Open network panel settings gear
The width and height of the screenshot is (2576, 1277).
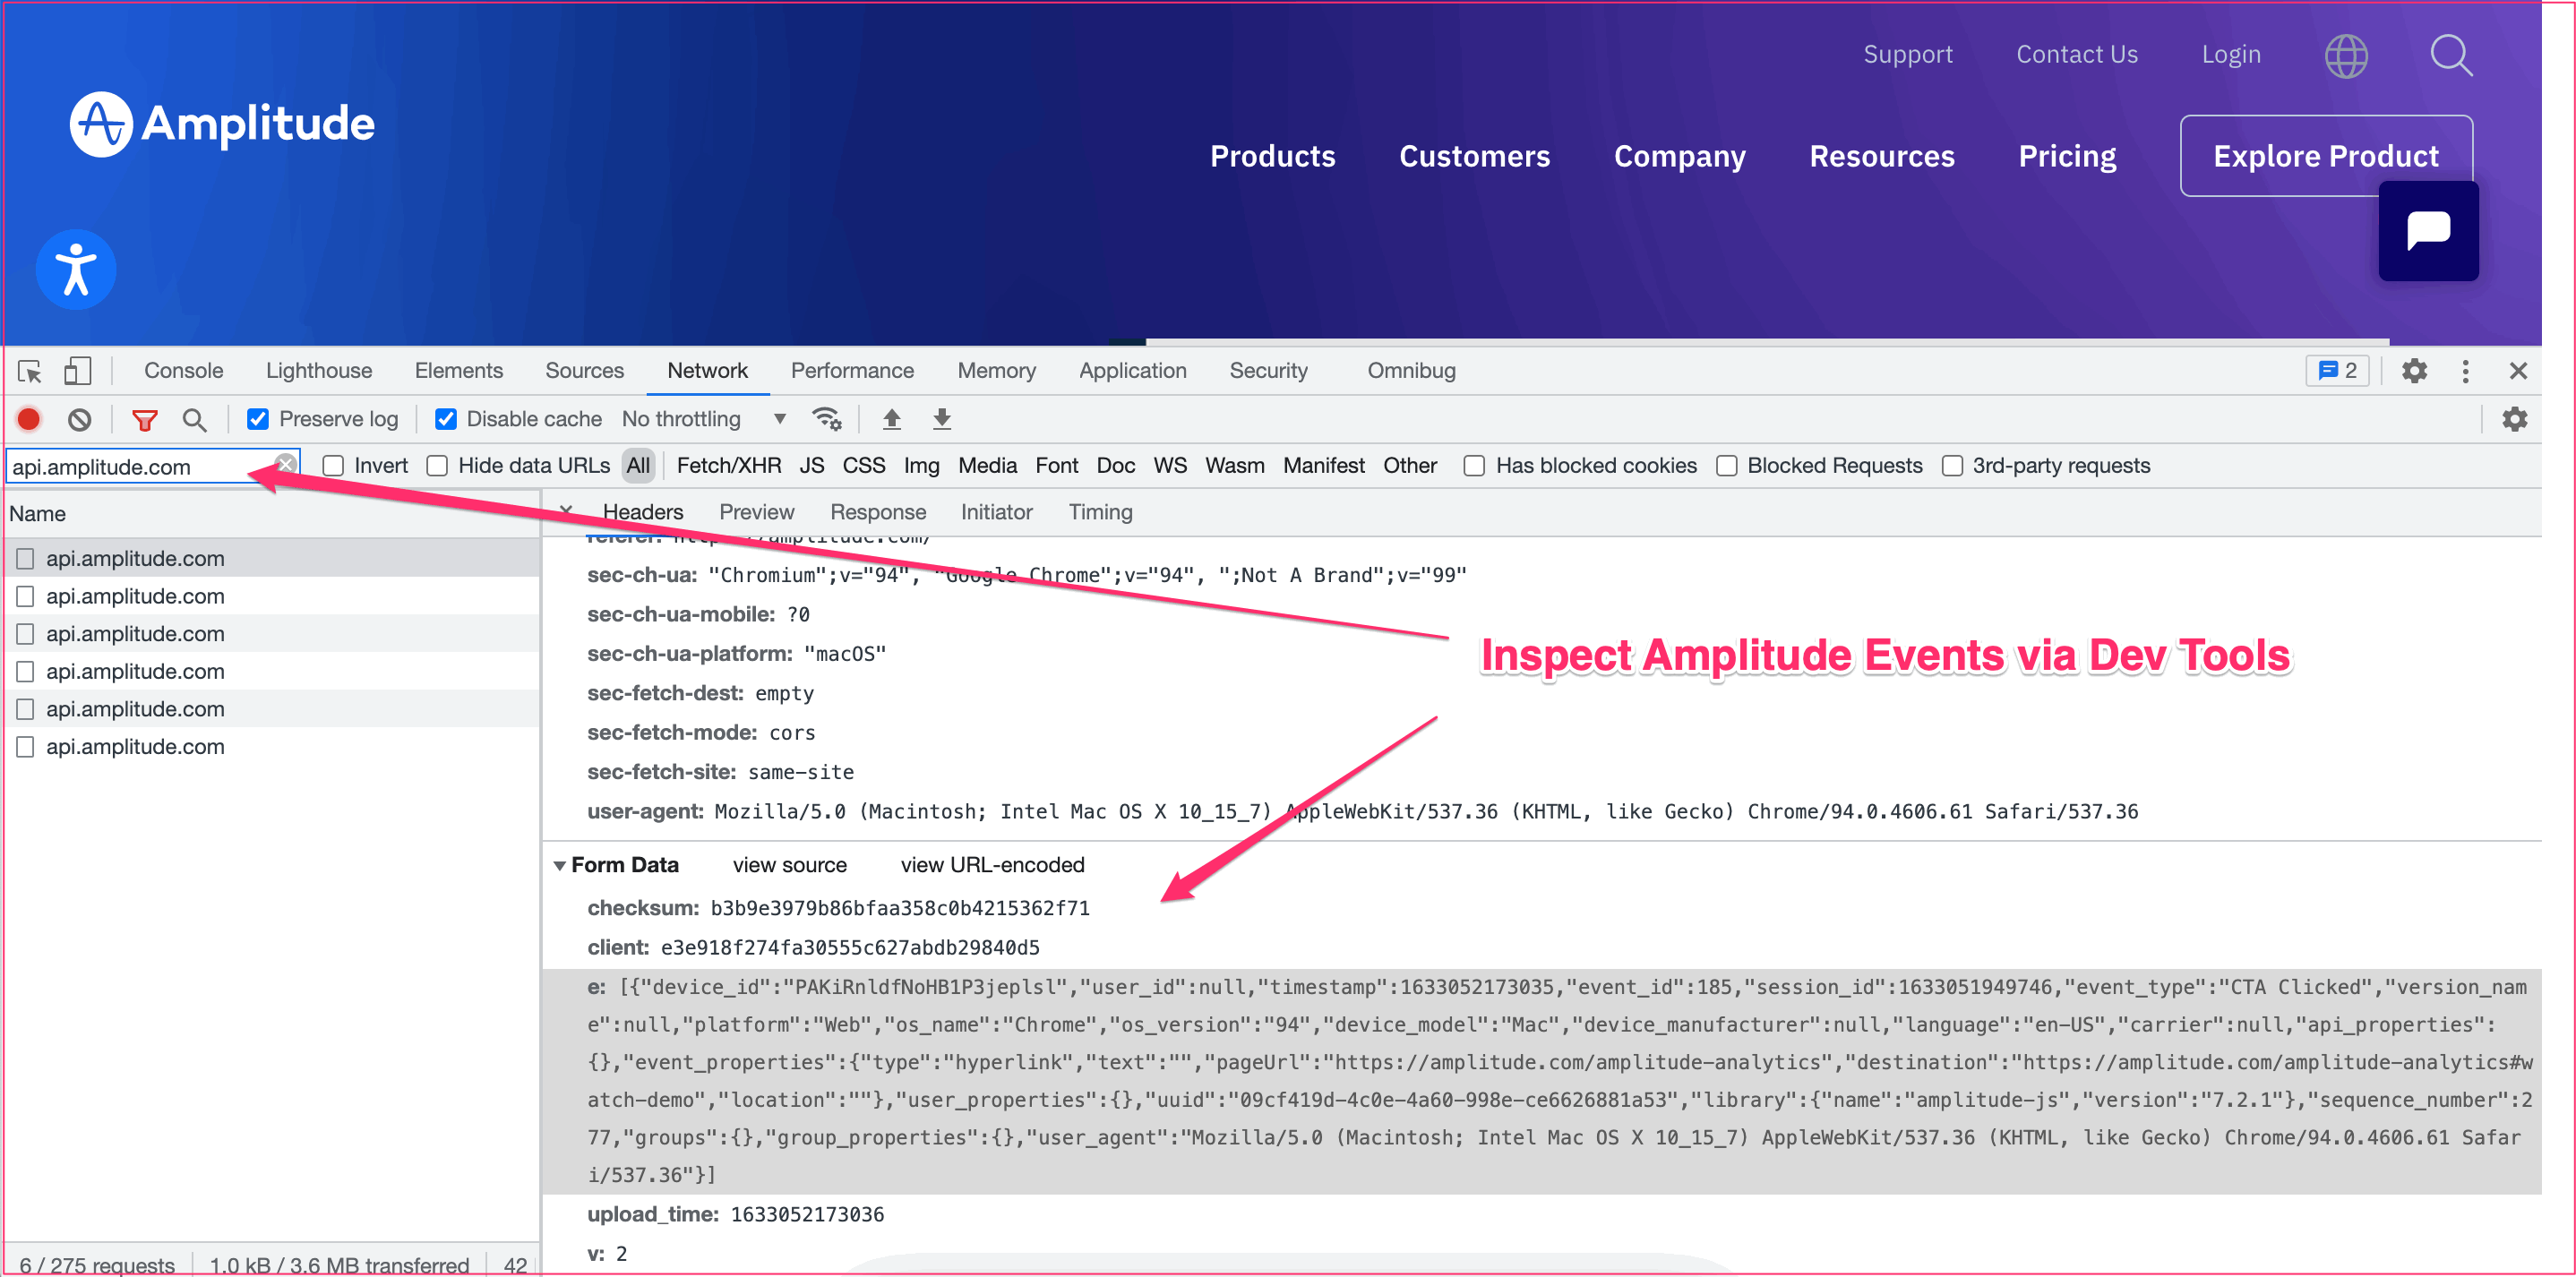point(2514,419)
